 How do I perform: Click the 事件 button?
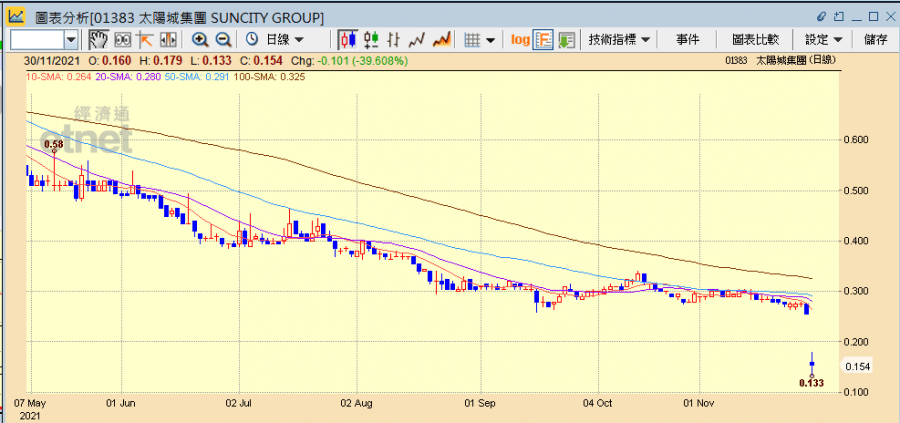click(x=687, y=39)
